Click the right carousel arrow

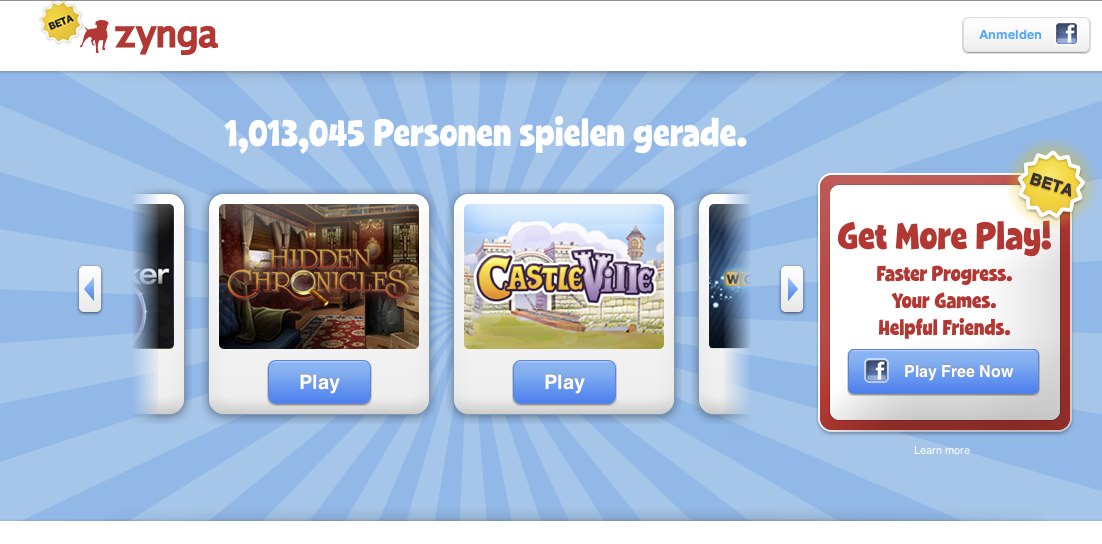pyautogui.click(x=792, y=289)
